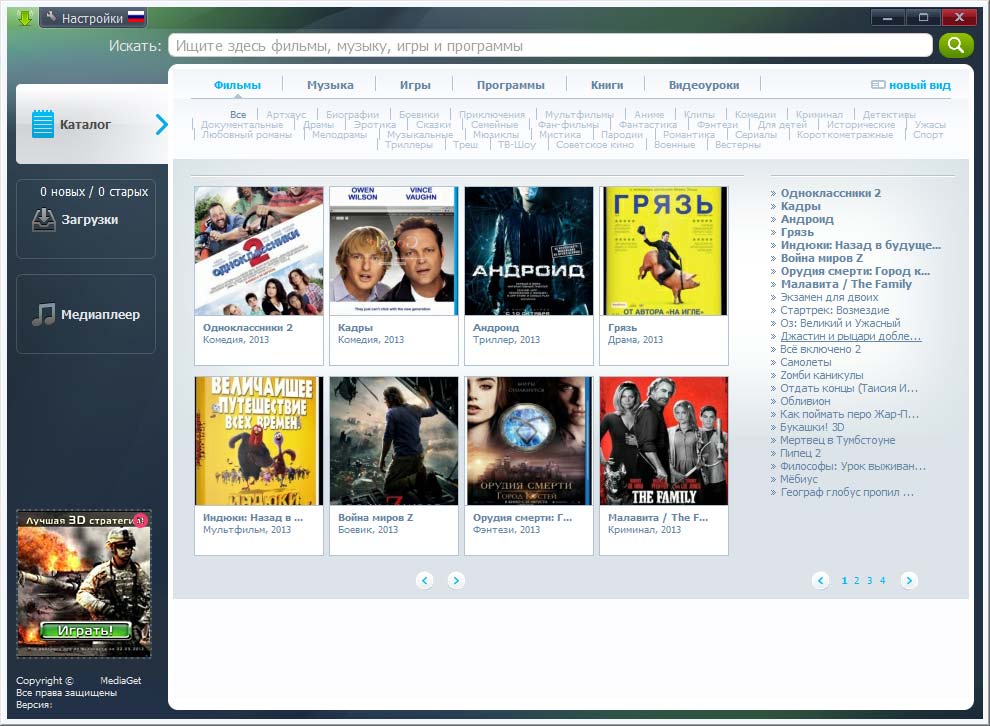
Task: Open list link Букашки! 3D
Action: click(x=812, y=427)
